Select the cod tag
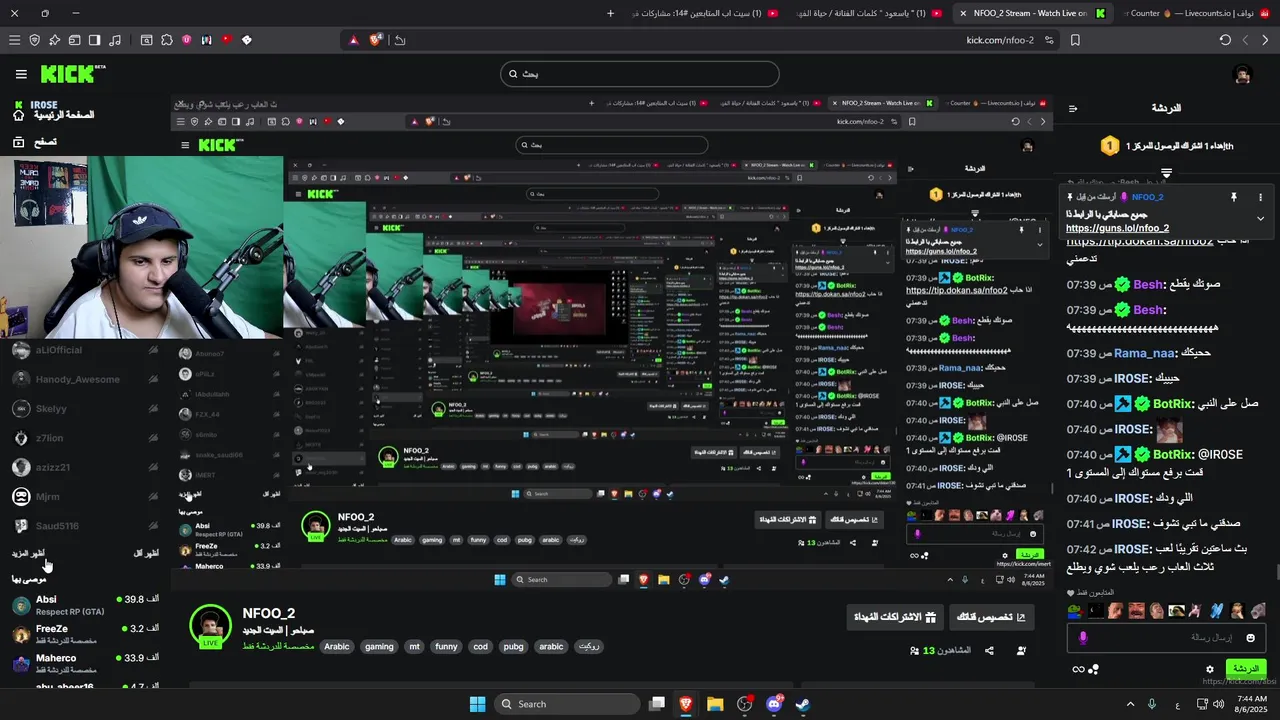The height and width of the screenshot is (720, 1280). click(480, 647)
